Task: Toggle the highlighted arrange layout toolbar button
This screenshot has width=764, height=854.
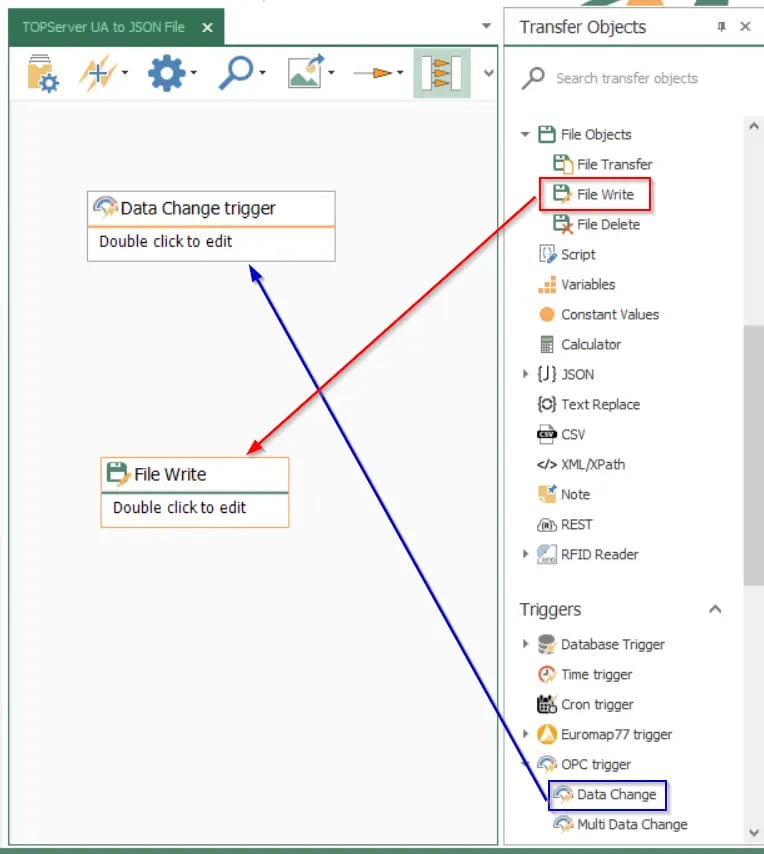Action: tap(442, 73)
